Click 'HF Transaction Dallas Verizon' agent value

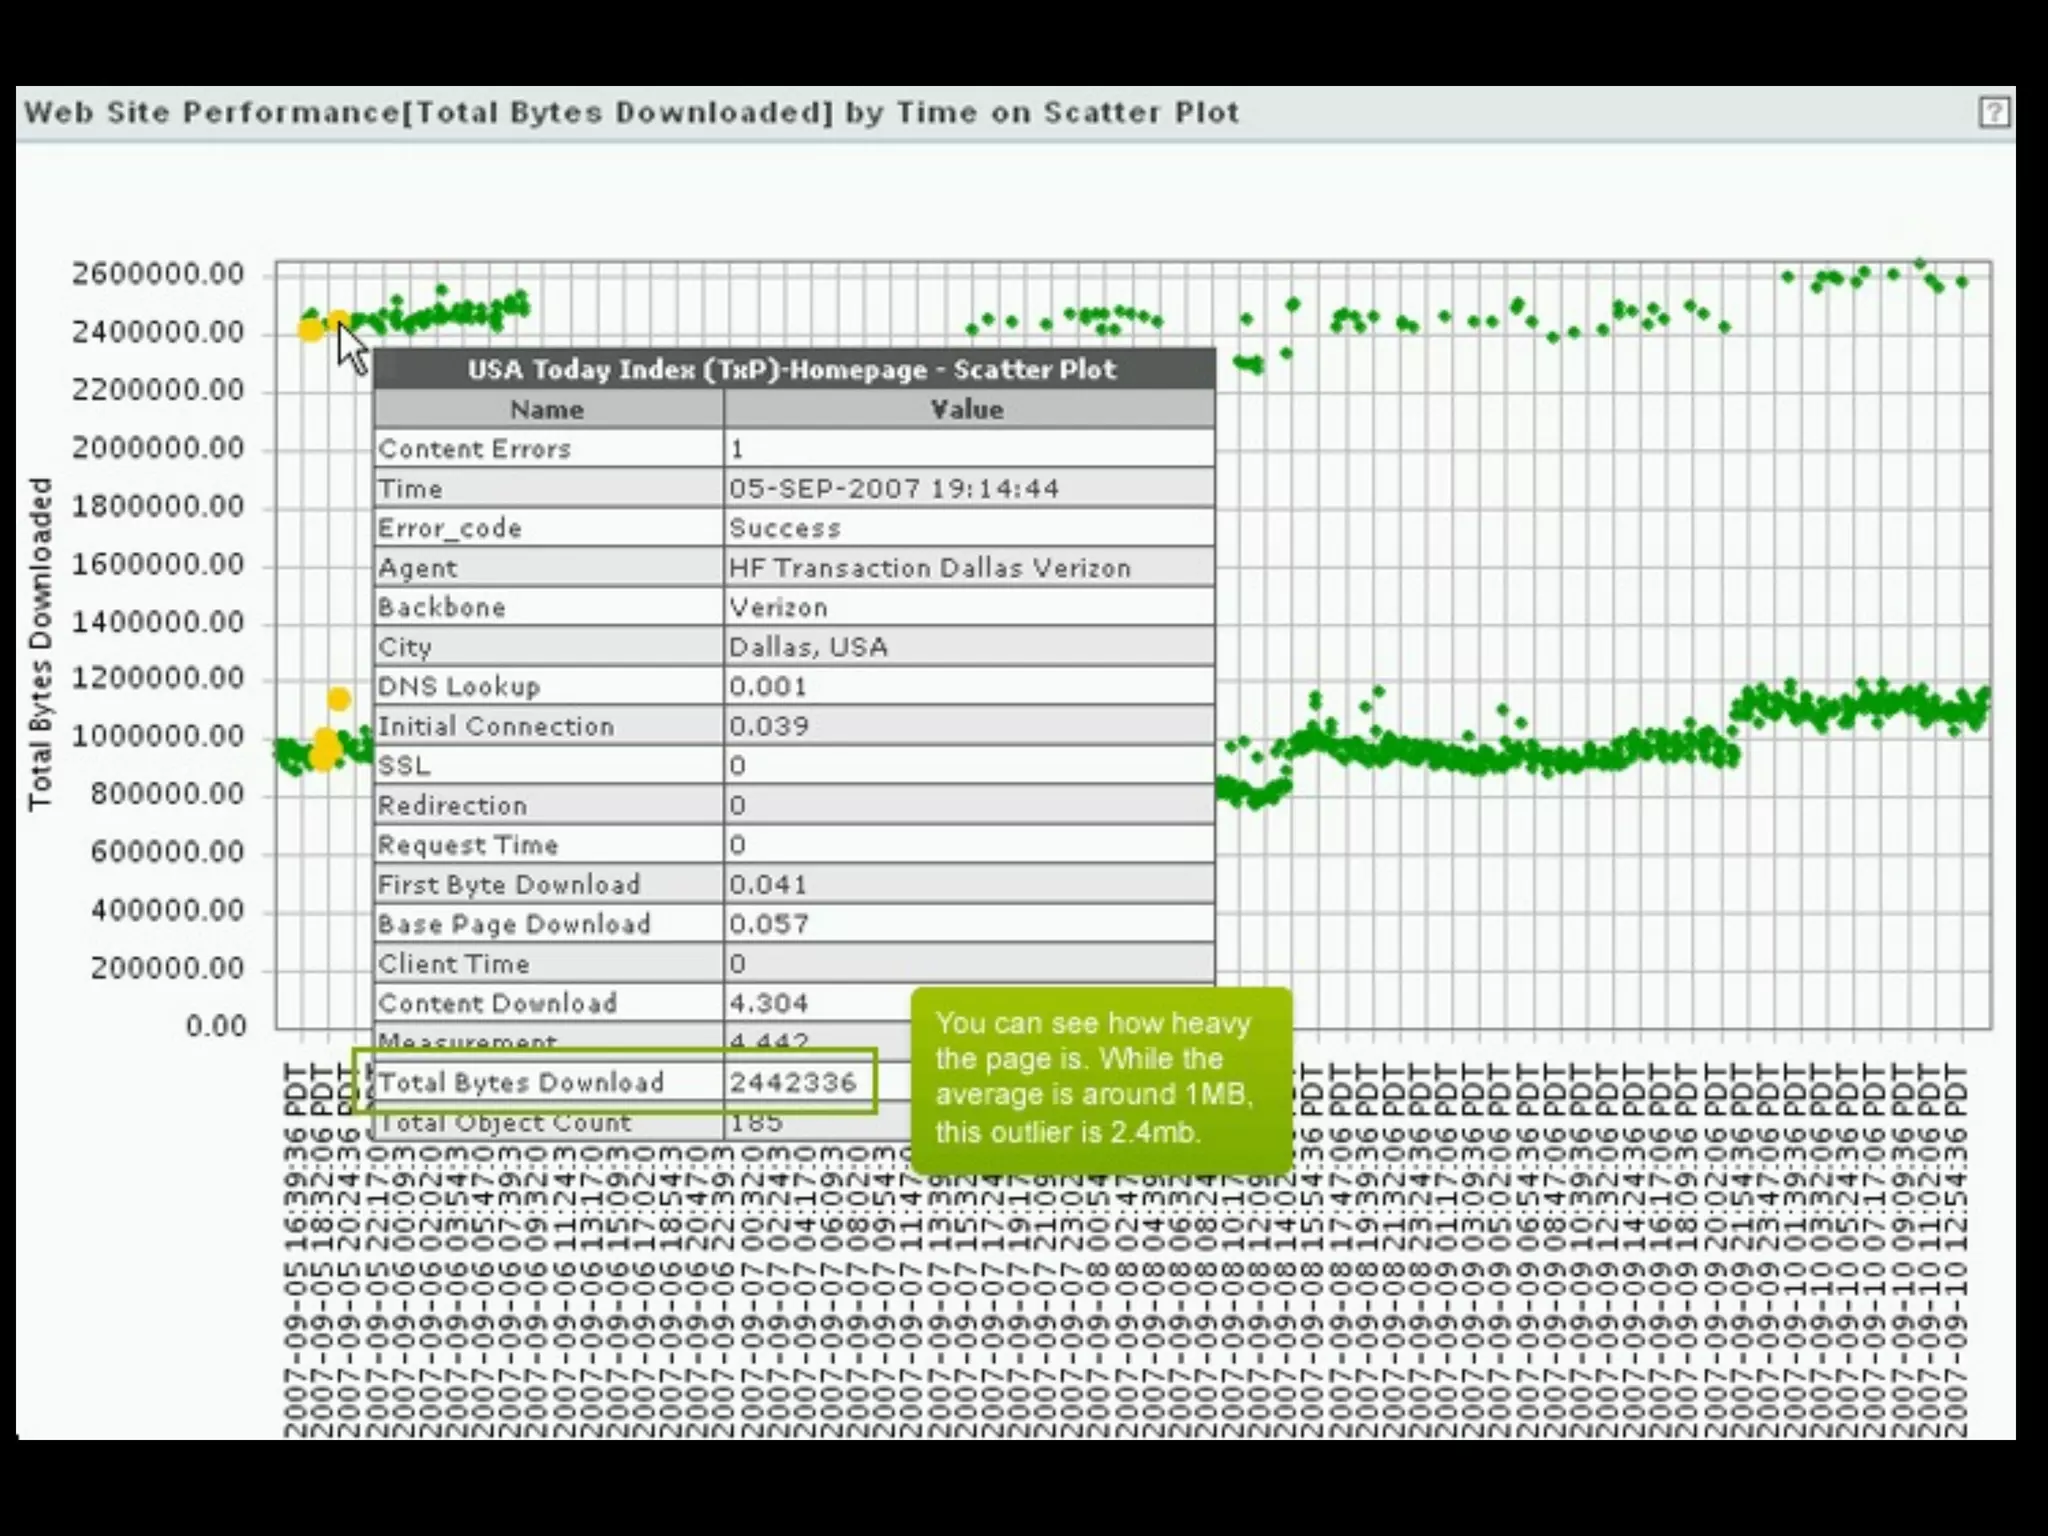click(929, 568)
